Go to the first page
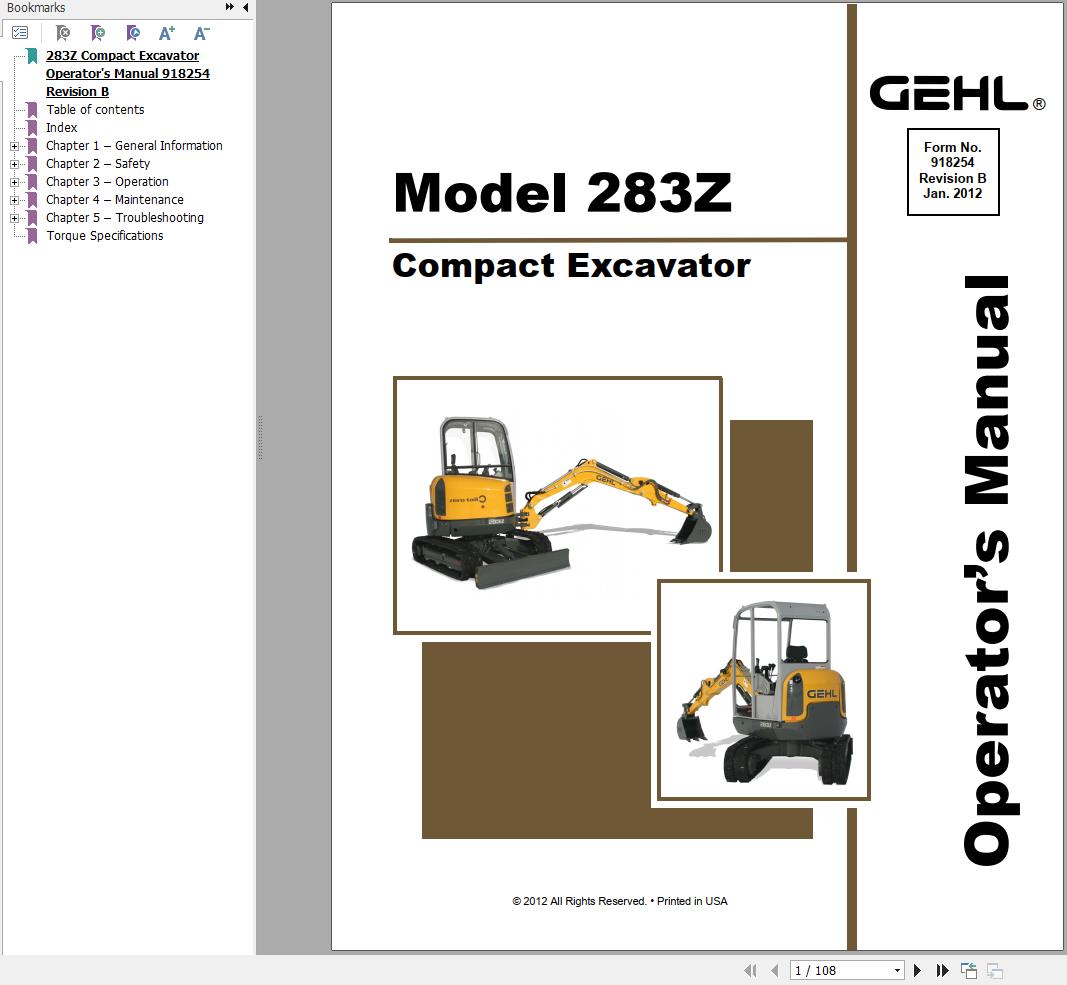This screenshot has width=1067, height=985. (750, 970)
